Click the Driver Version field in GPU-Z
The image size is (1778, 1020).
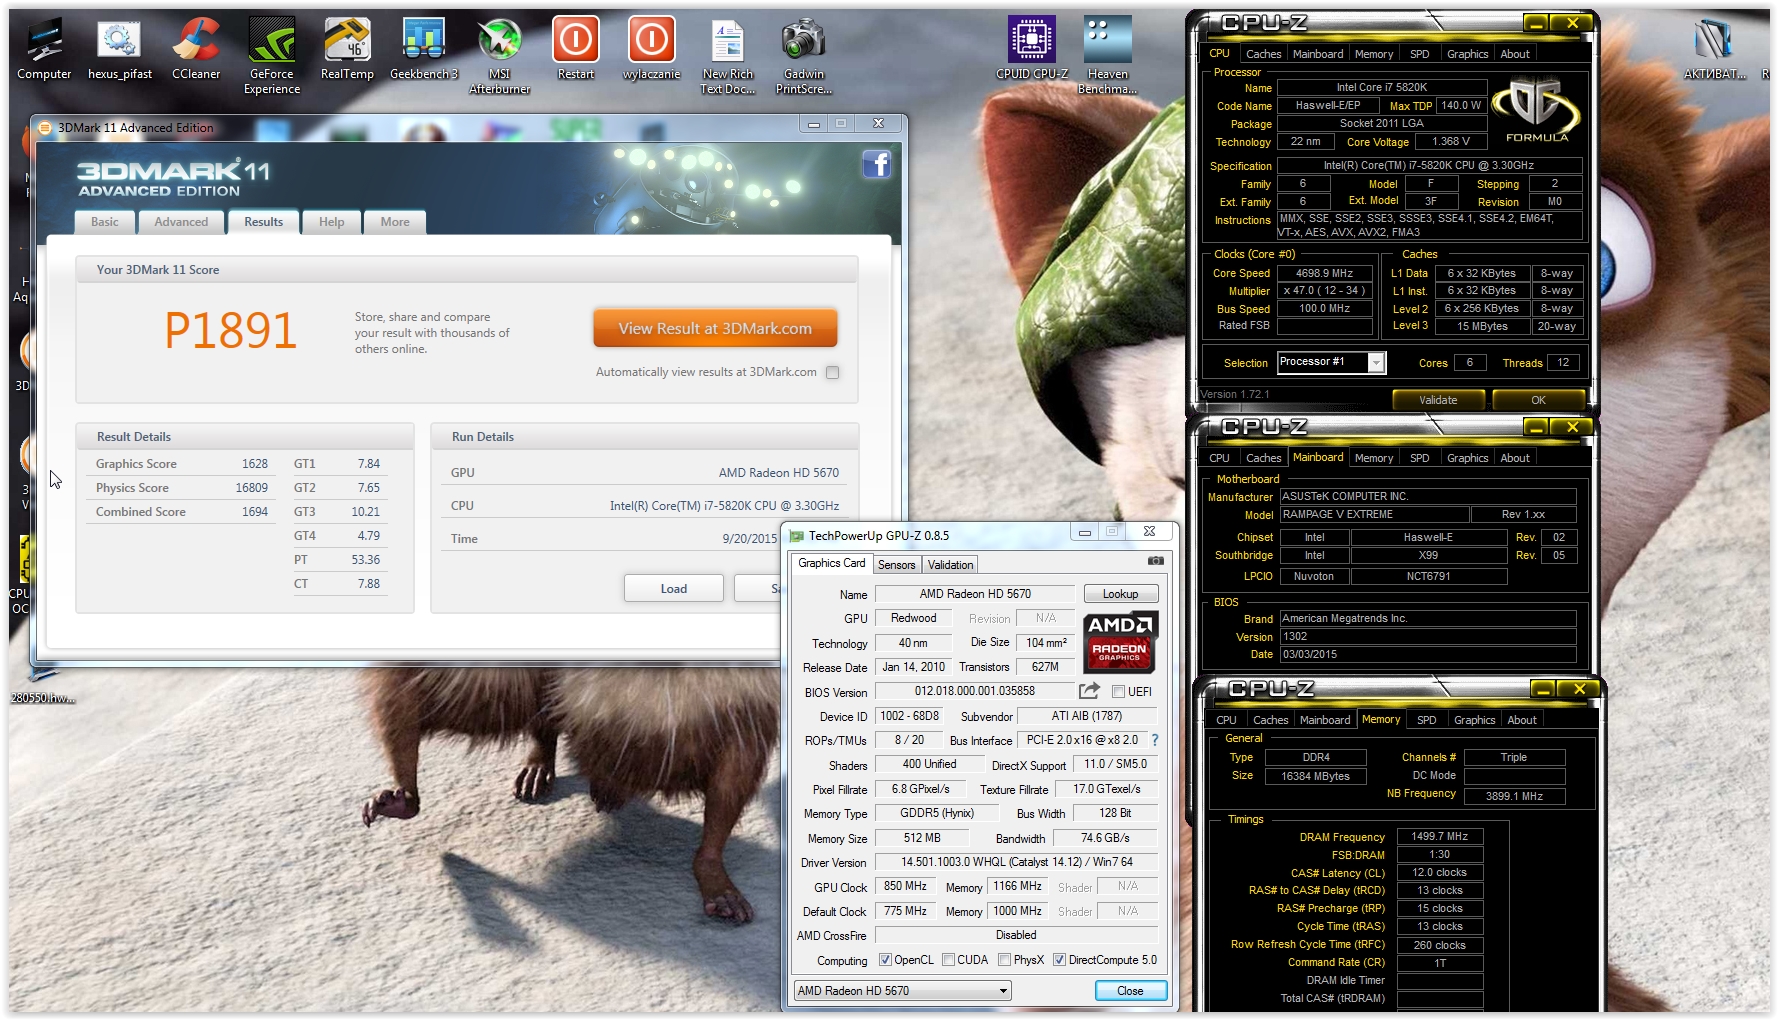point(1016,862)
